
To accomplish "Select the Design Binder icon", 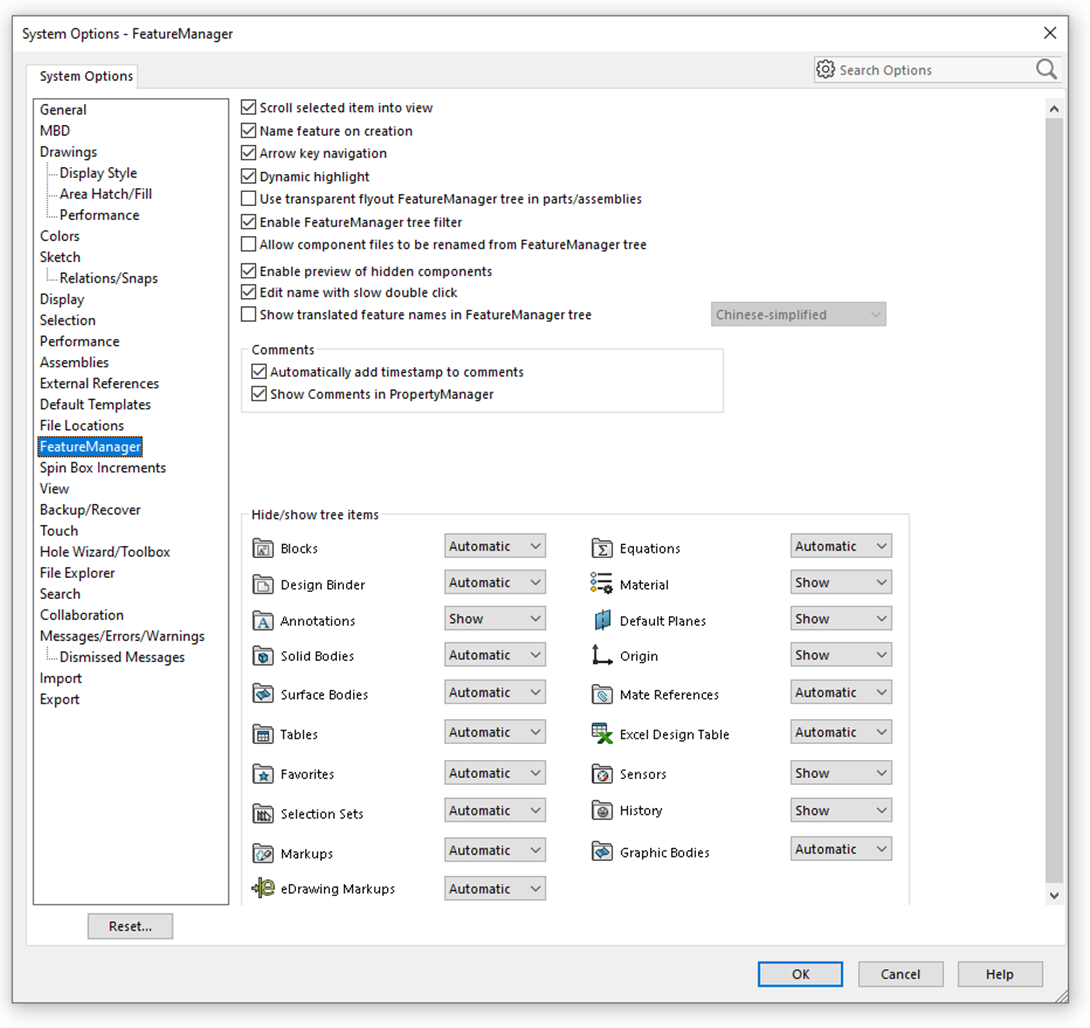I will 263,585.
